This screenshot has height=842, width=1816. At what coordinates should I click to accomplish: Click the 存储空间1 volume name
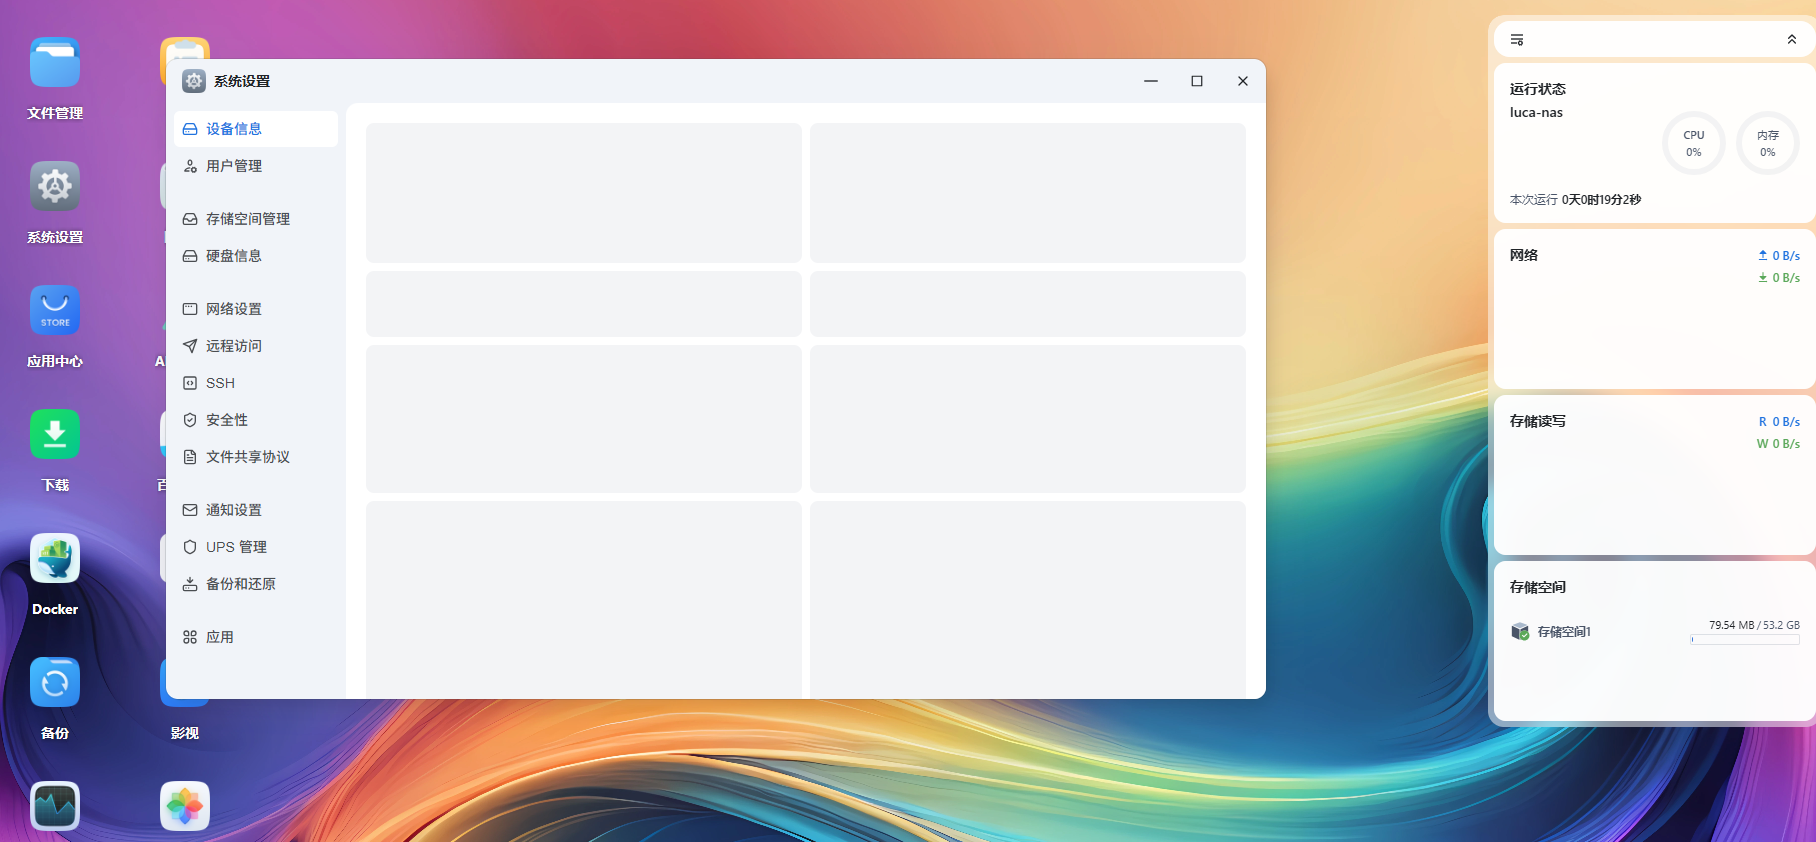click(1564, 632)
